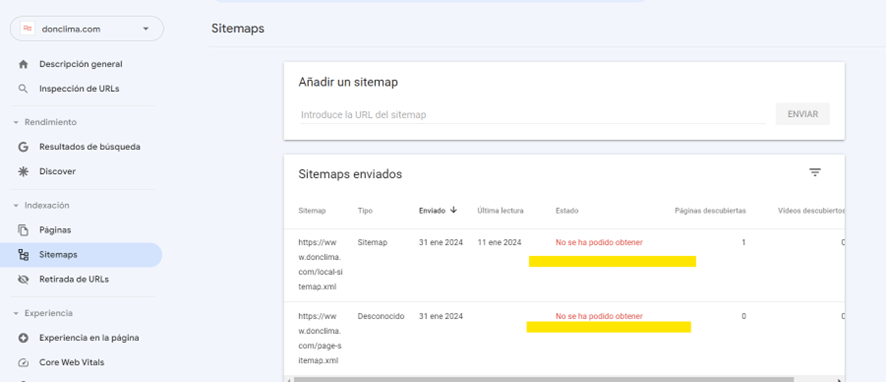This screenshot has width=886, height=382.
Task: Sort by the Sitemap column header
Action: tap(312, 211)
